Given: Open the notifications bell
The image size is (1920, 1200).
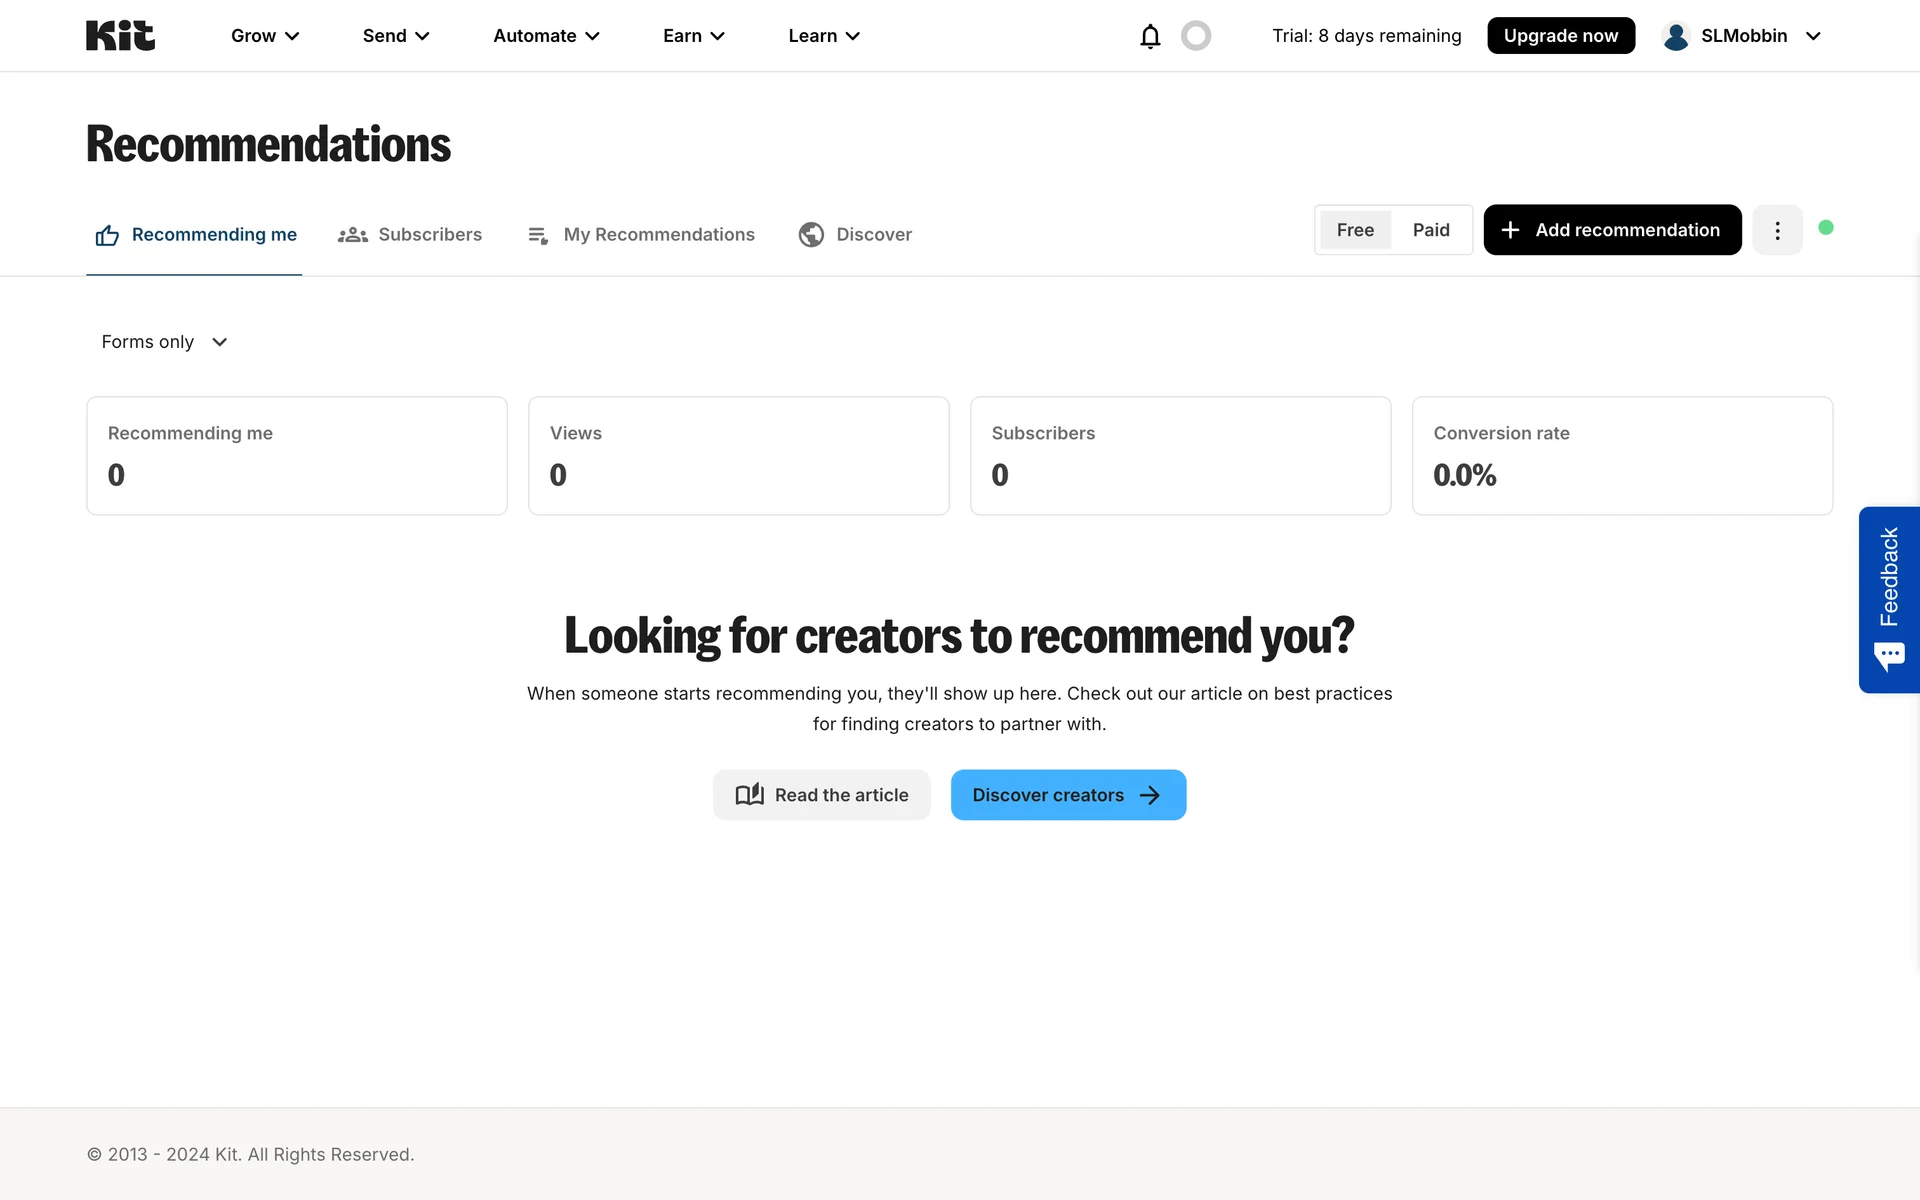Looking at the screenshot, I should [x=1150, y=36].
